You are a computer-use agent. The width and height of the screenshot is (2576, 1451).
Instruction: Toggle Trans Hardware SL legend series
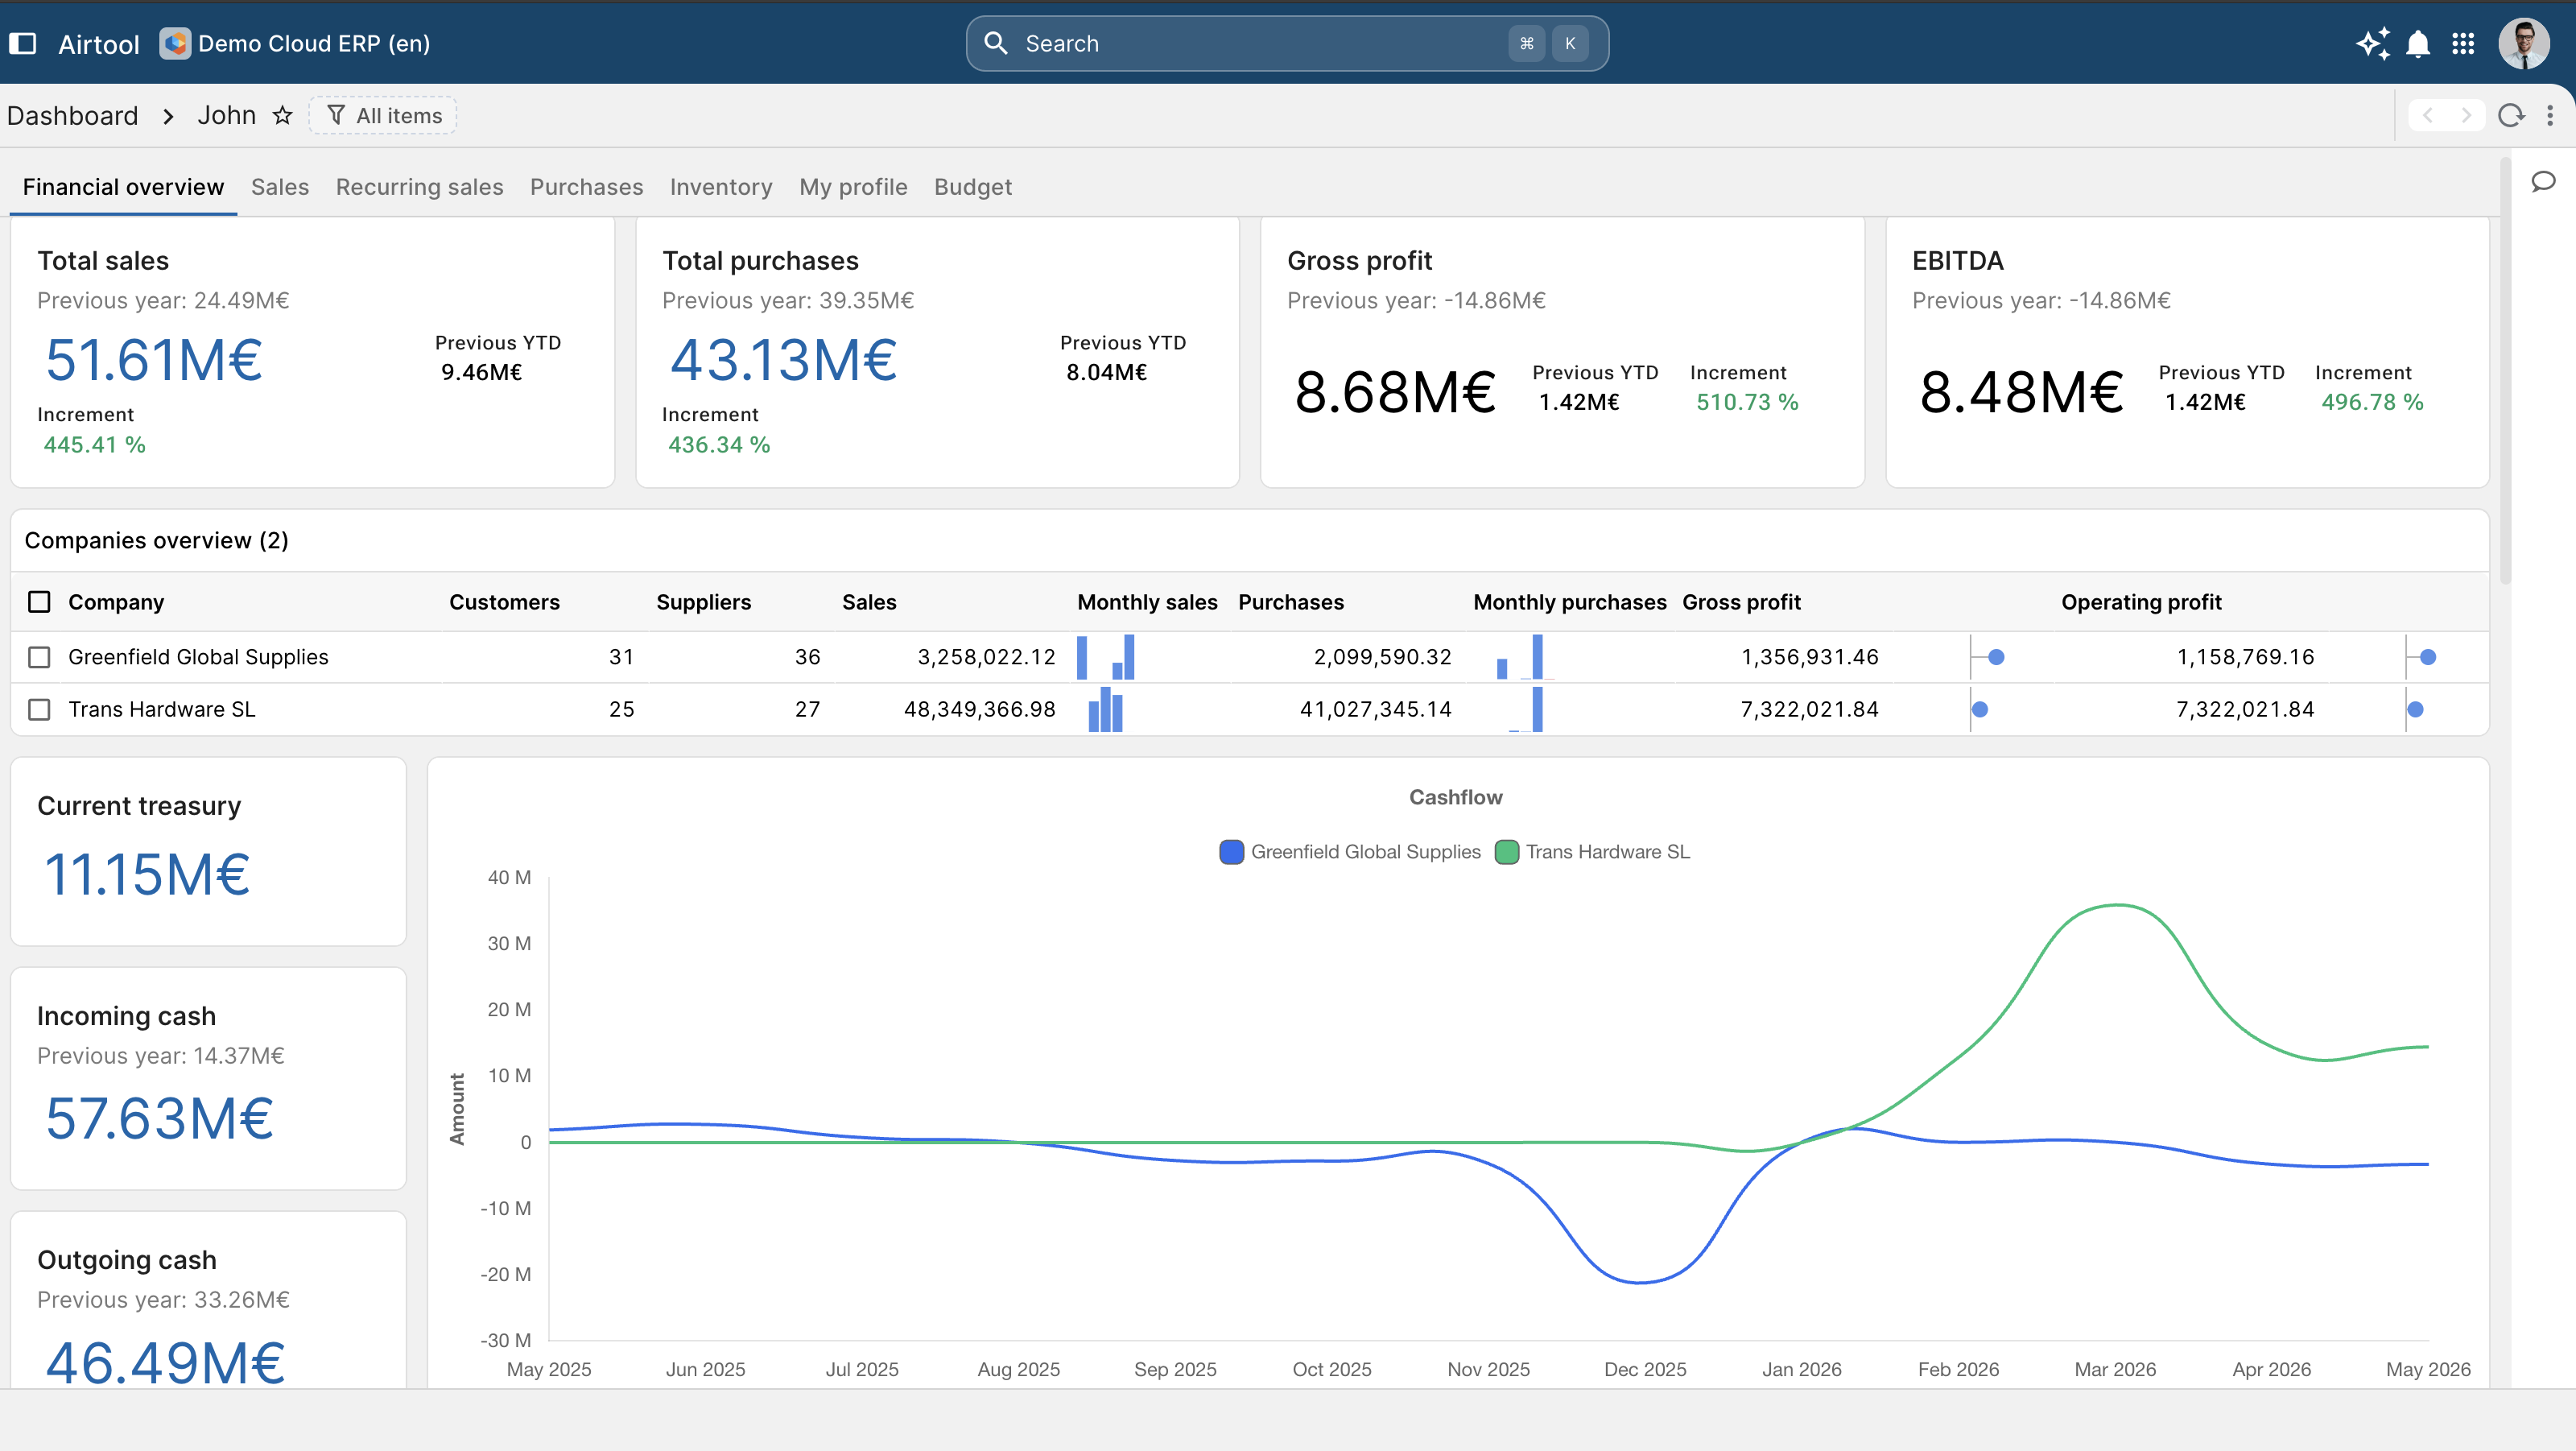(1592, 852)
